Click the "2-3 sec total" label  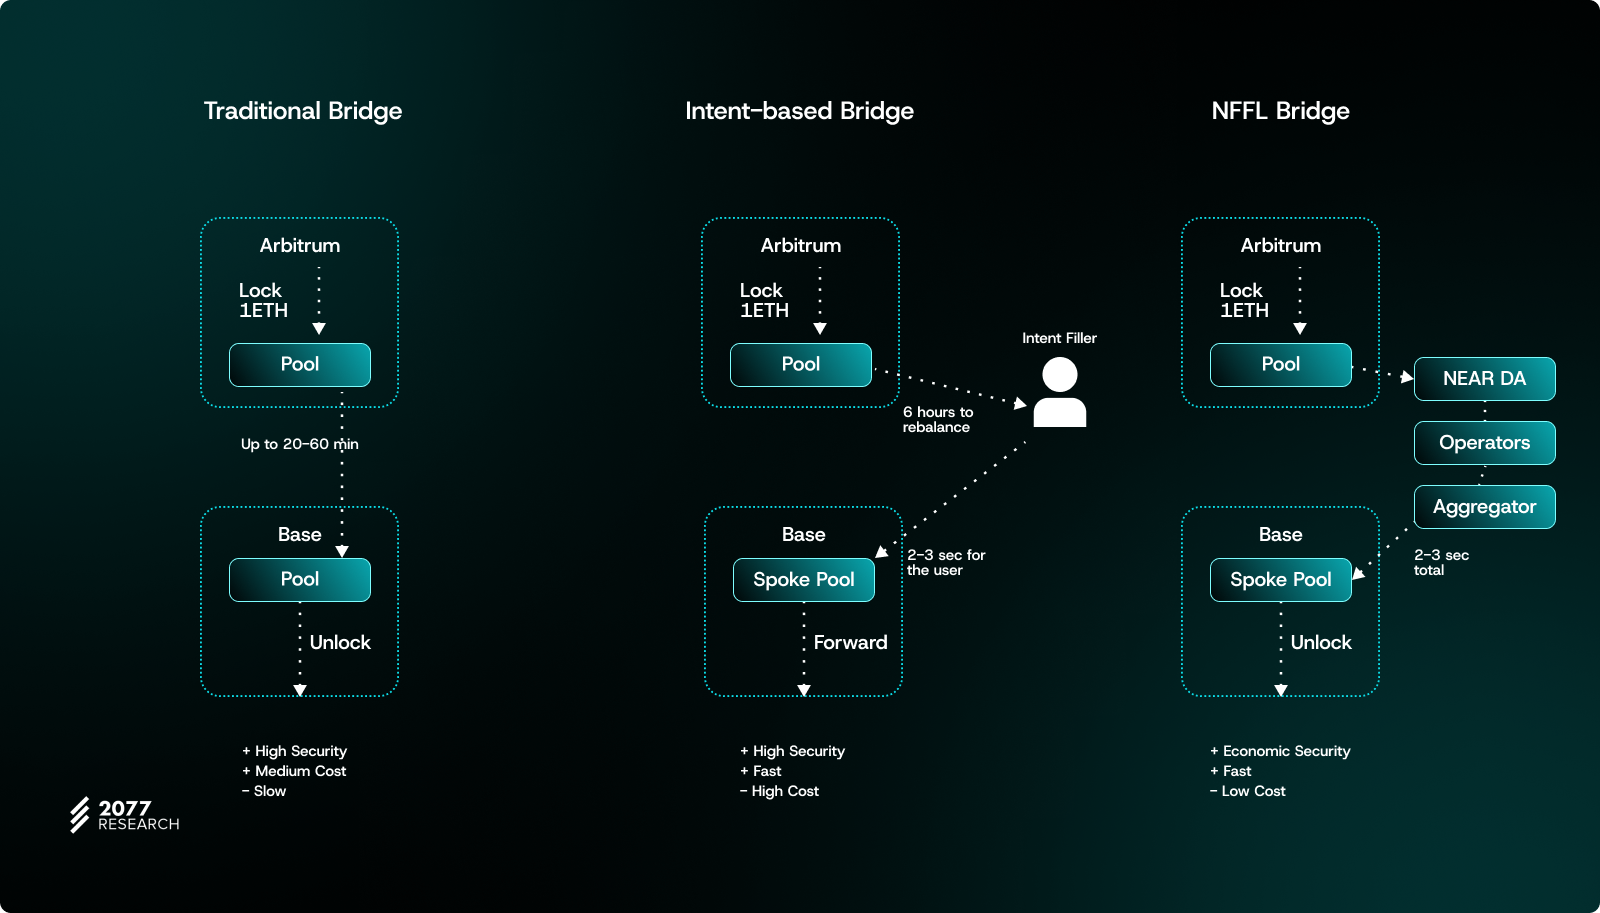pos(1440,562)
